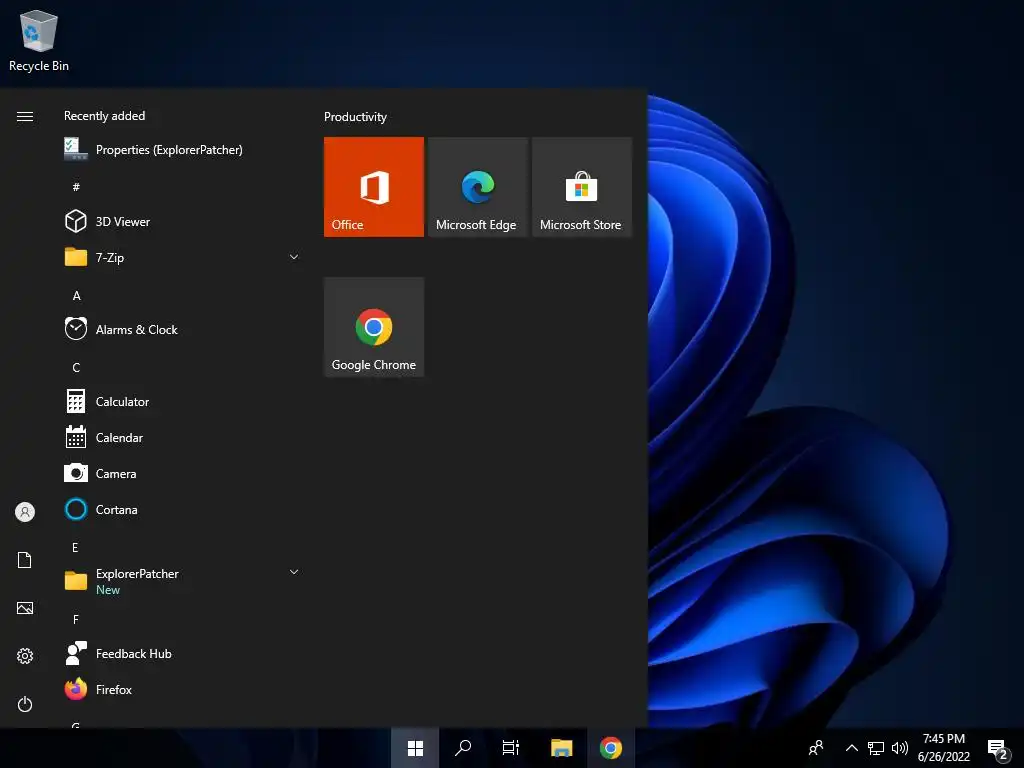Expand the ExplorerPatcher folder chevron
Screen dimensions: 1024x768
pyautogui.click(x=294, y=571)
